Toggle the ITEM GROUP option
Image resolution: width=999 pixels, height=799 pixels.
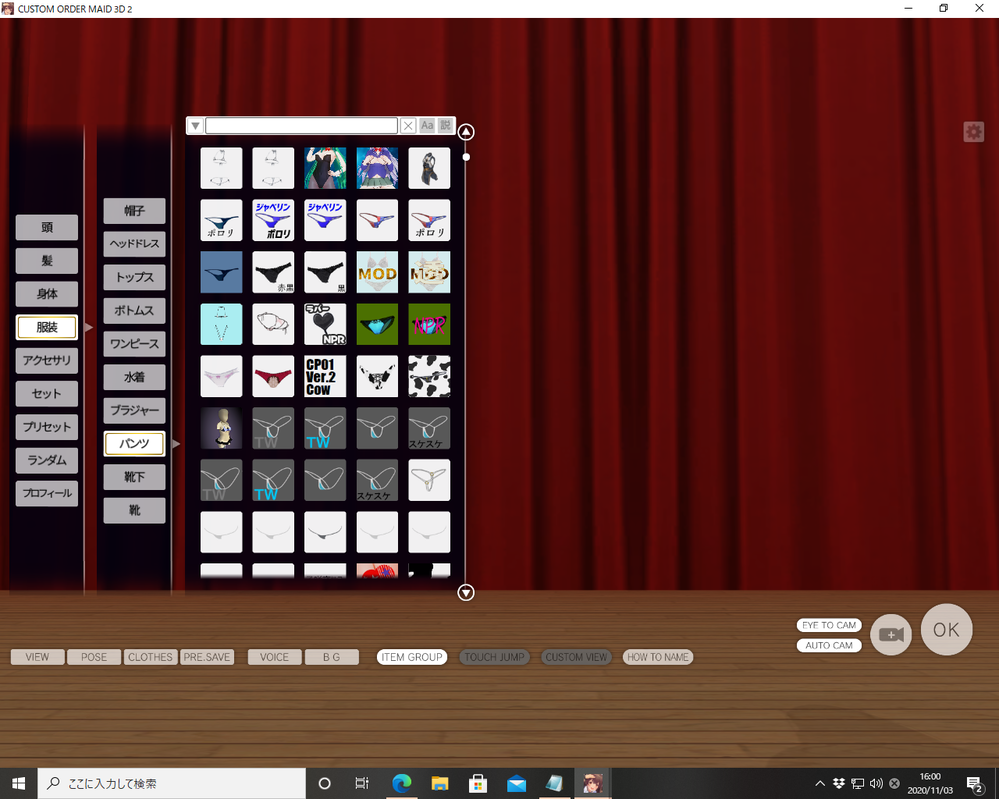coord(411,657)
